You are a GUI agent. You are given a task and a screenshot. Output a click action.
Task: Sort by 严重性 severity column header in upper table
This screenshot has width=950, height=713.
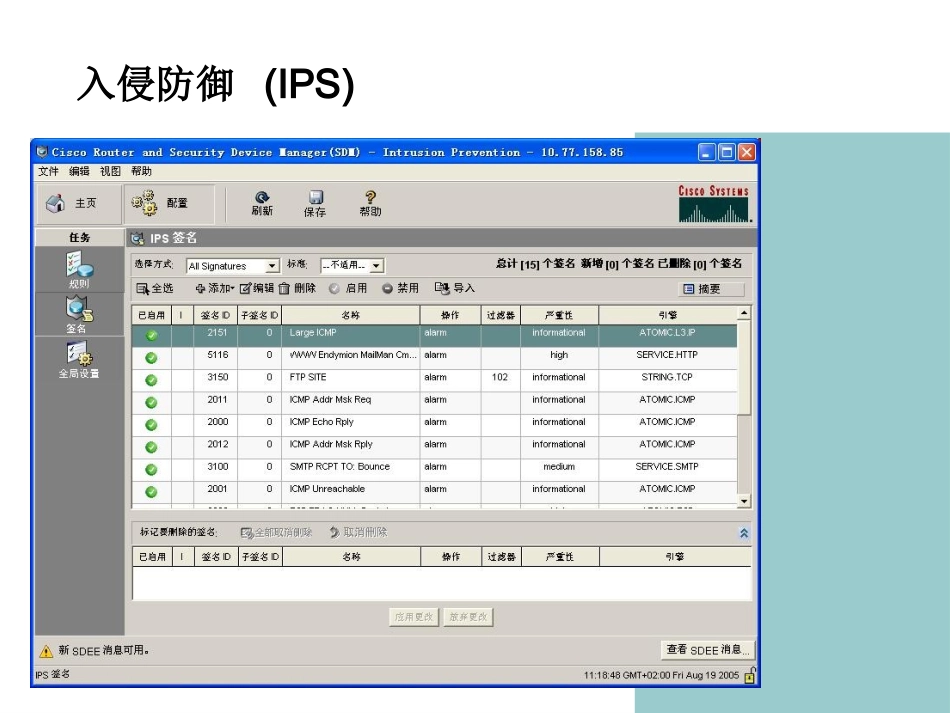559,315
